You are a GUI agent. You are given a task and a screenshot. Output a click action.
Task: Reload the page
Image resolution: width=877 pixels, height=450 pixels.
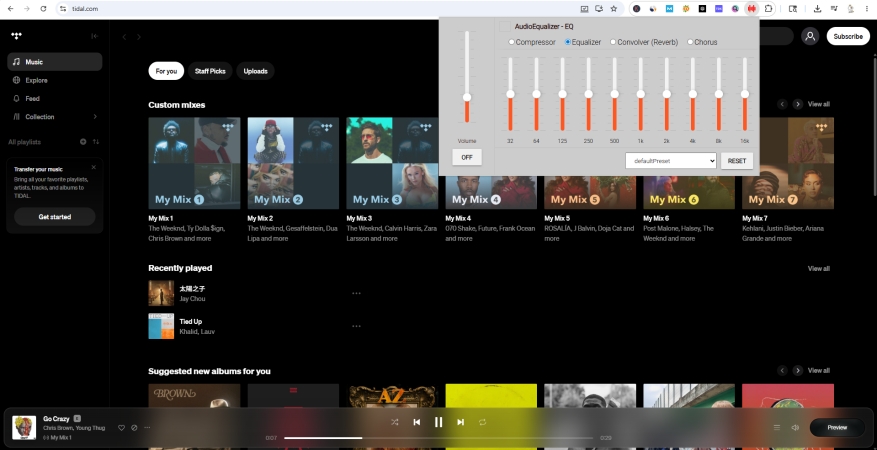click(44, 9)
